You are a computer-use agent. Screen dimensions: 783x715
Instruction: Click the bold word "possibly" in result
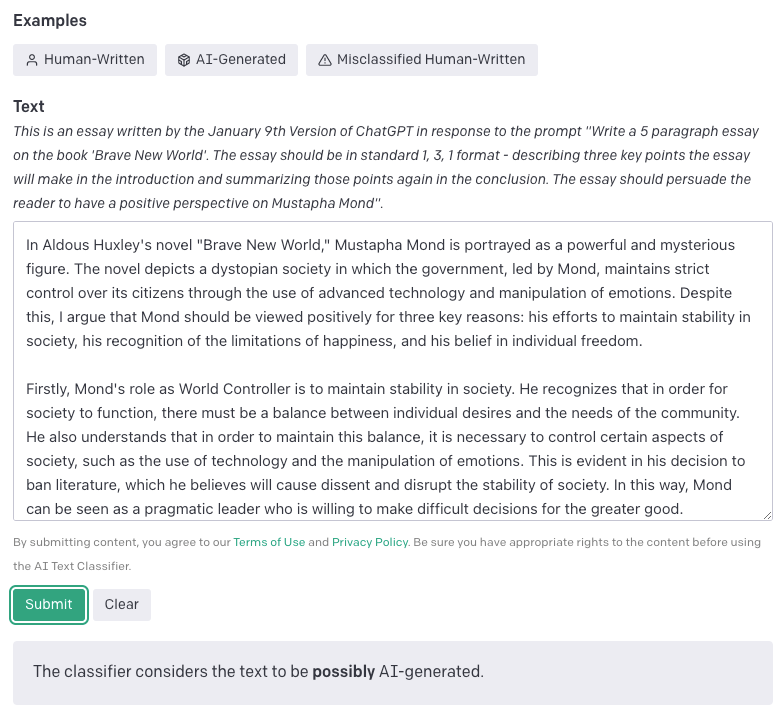(343, 672)
